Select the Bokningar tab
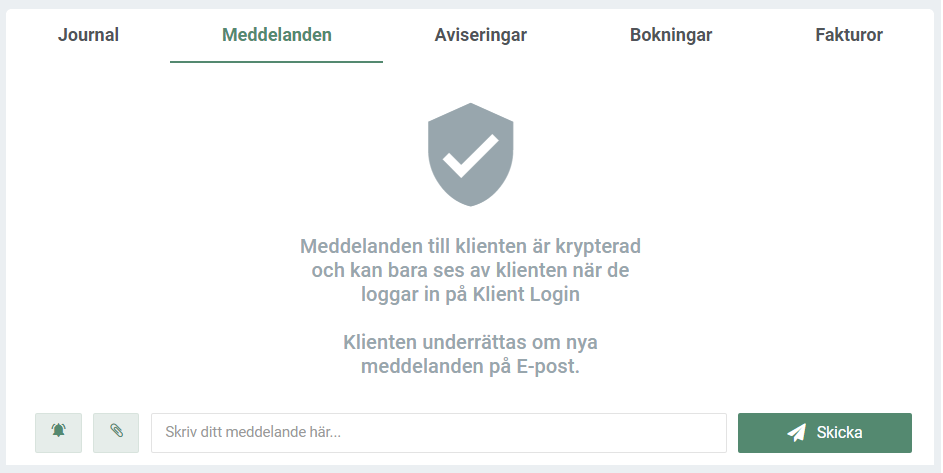Screen dimensions: 943x473 click(x=671, y=35)
